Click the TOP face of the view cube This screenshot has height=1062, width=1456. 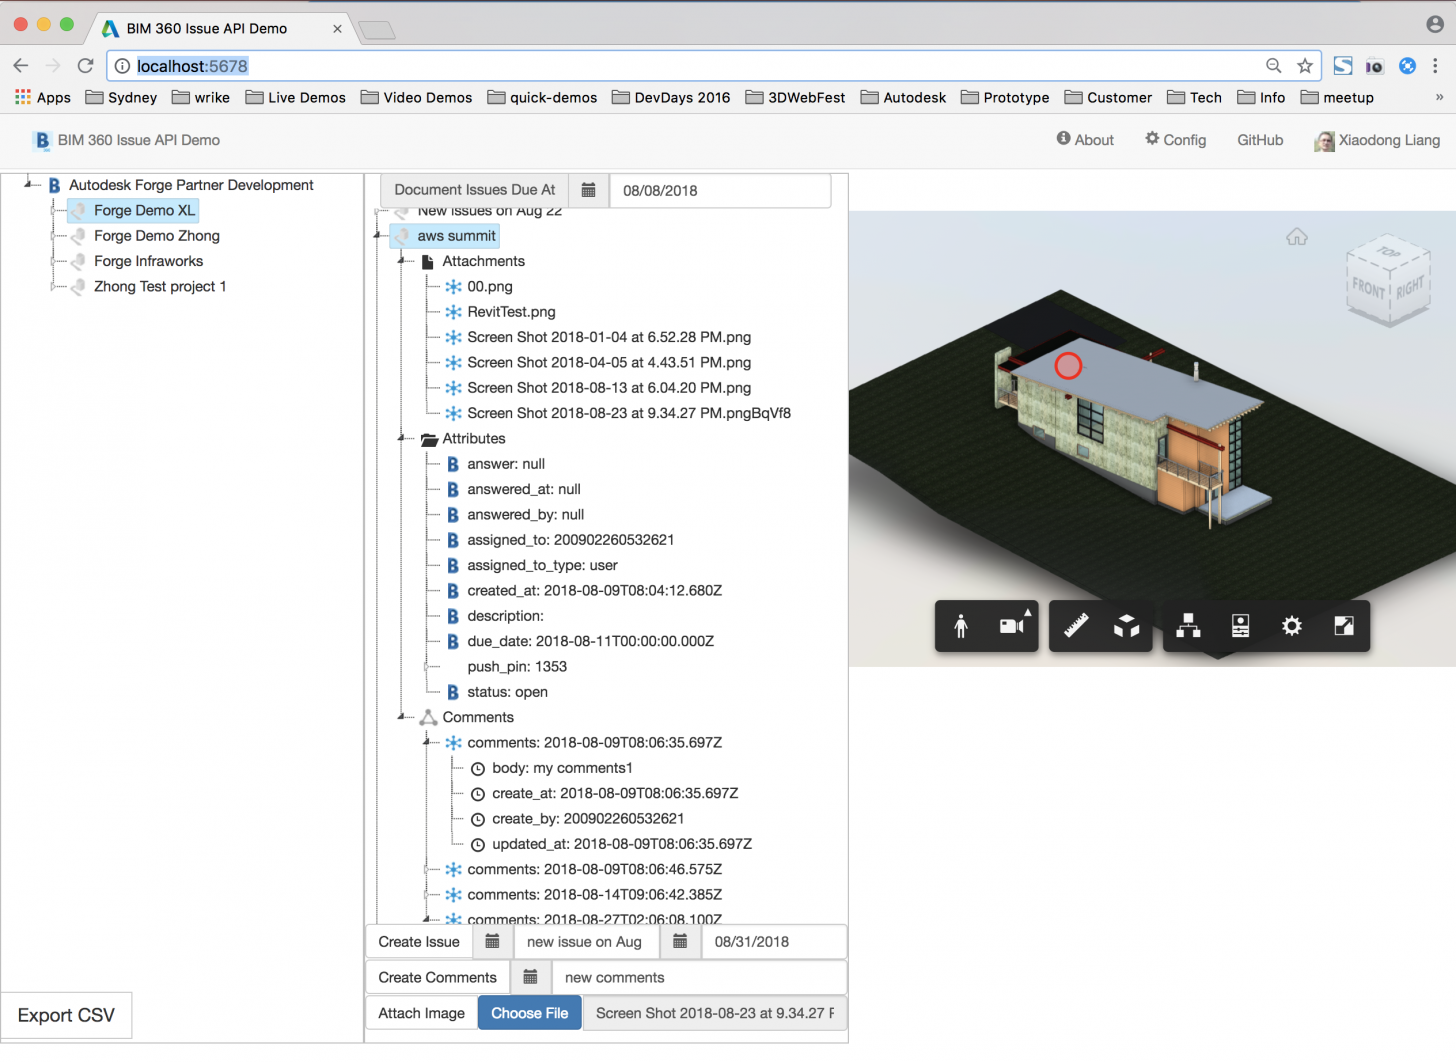click(1388, 251)
